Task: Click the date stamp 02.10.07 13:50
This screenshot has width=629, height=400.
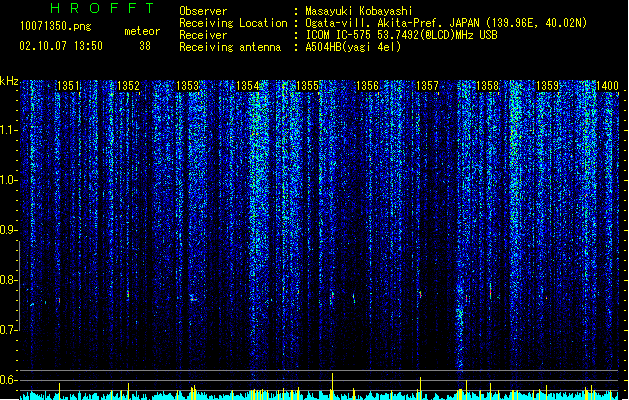Action: point(61,46)
